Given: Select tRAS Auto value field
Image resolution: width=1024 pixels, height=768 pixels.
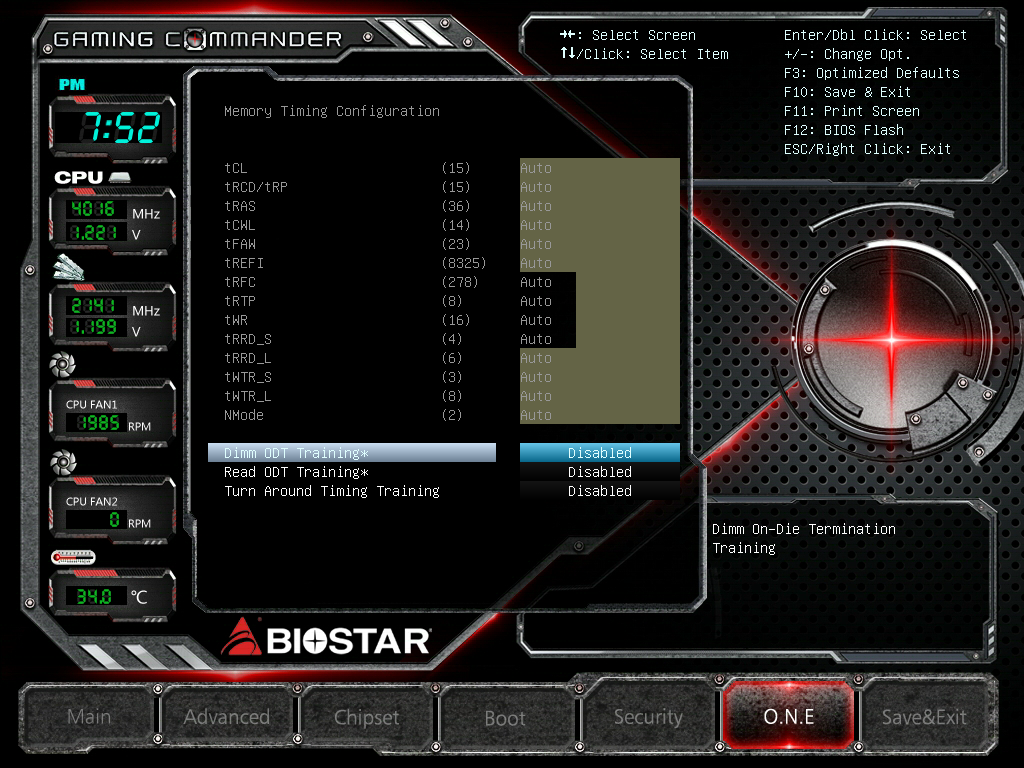Looking at the screenshot, I should click(600, 206).
